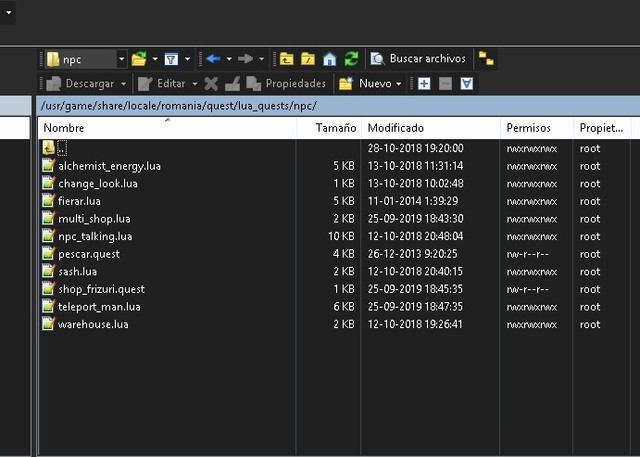Select the teleport_man.lua file
The image size is (640, 457).
click(x=99, y=307)
